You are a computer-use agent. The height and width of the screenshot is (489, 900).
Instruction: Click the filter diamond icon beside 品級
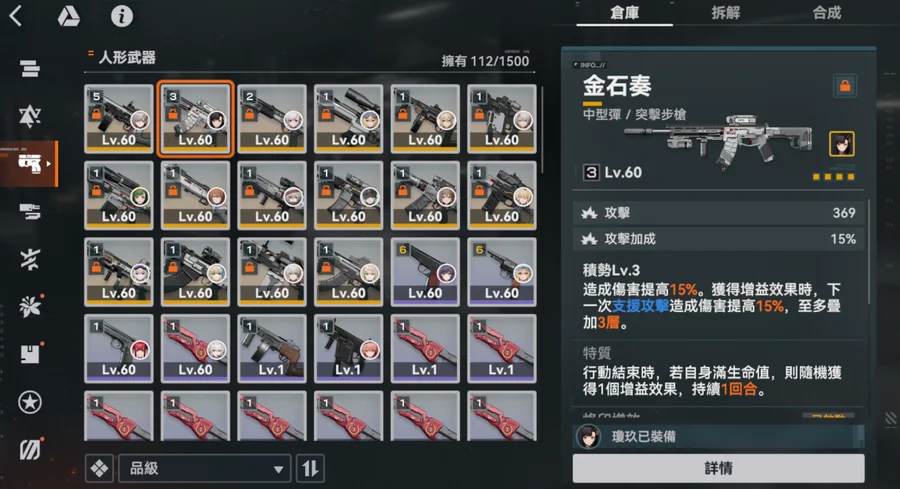(99, 468)
